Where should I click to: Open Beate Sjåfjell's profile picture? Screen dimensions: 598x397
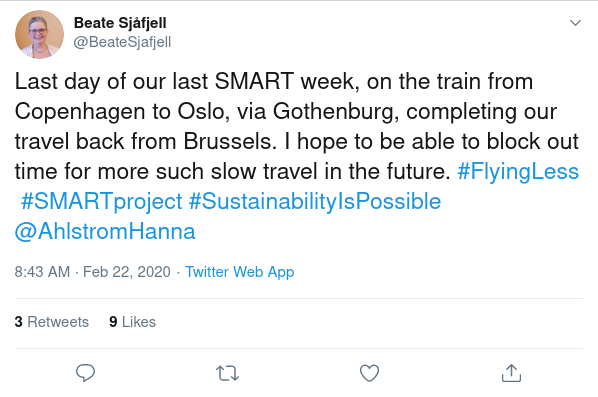(39, 34)
